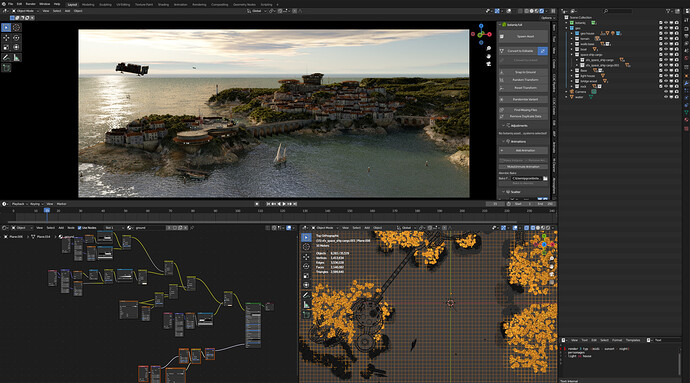Select the Move tool in top-view viewport
690x383 pixels.
click(x=306, y=257)
